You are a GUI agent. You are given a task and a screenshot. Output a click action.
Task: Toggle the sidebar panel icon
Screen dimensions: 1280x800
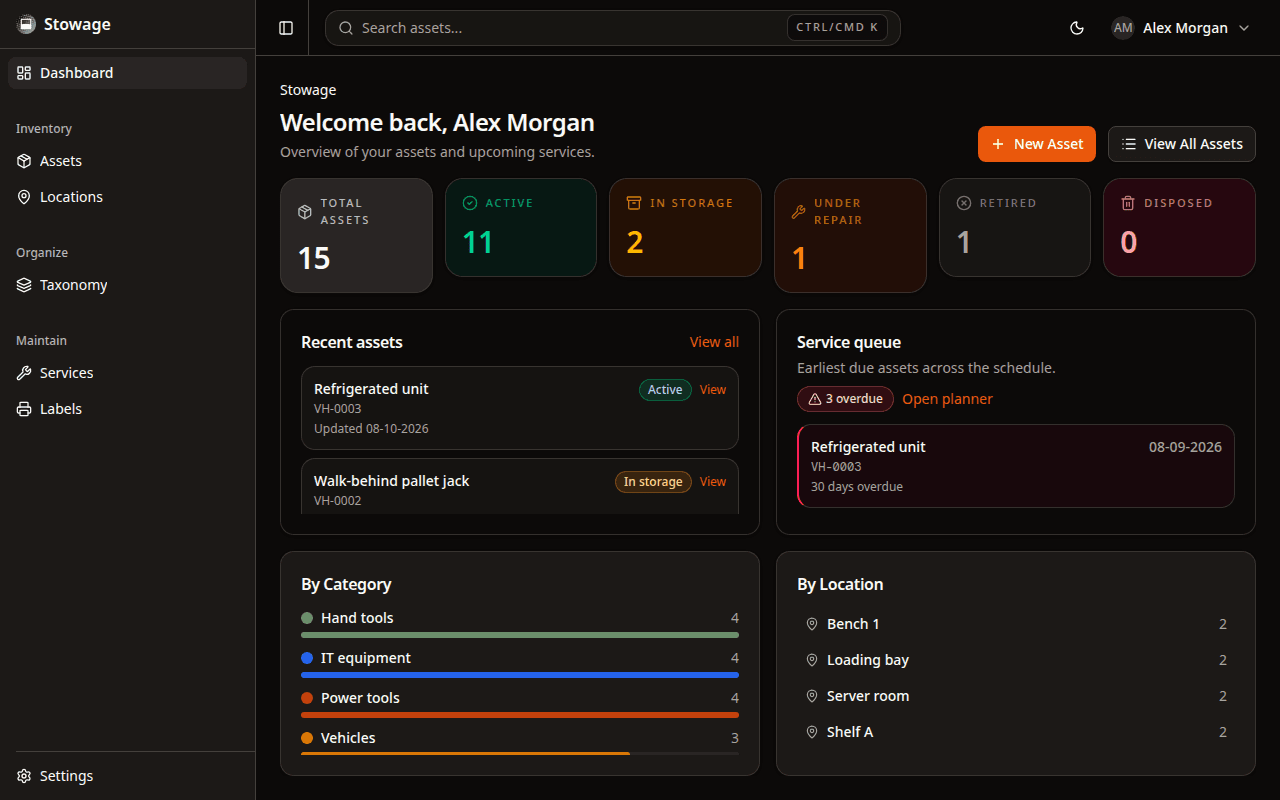(x=286, y=28)
